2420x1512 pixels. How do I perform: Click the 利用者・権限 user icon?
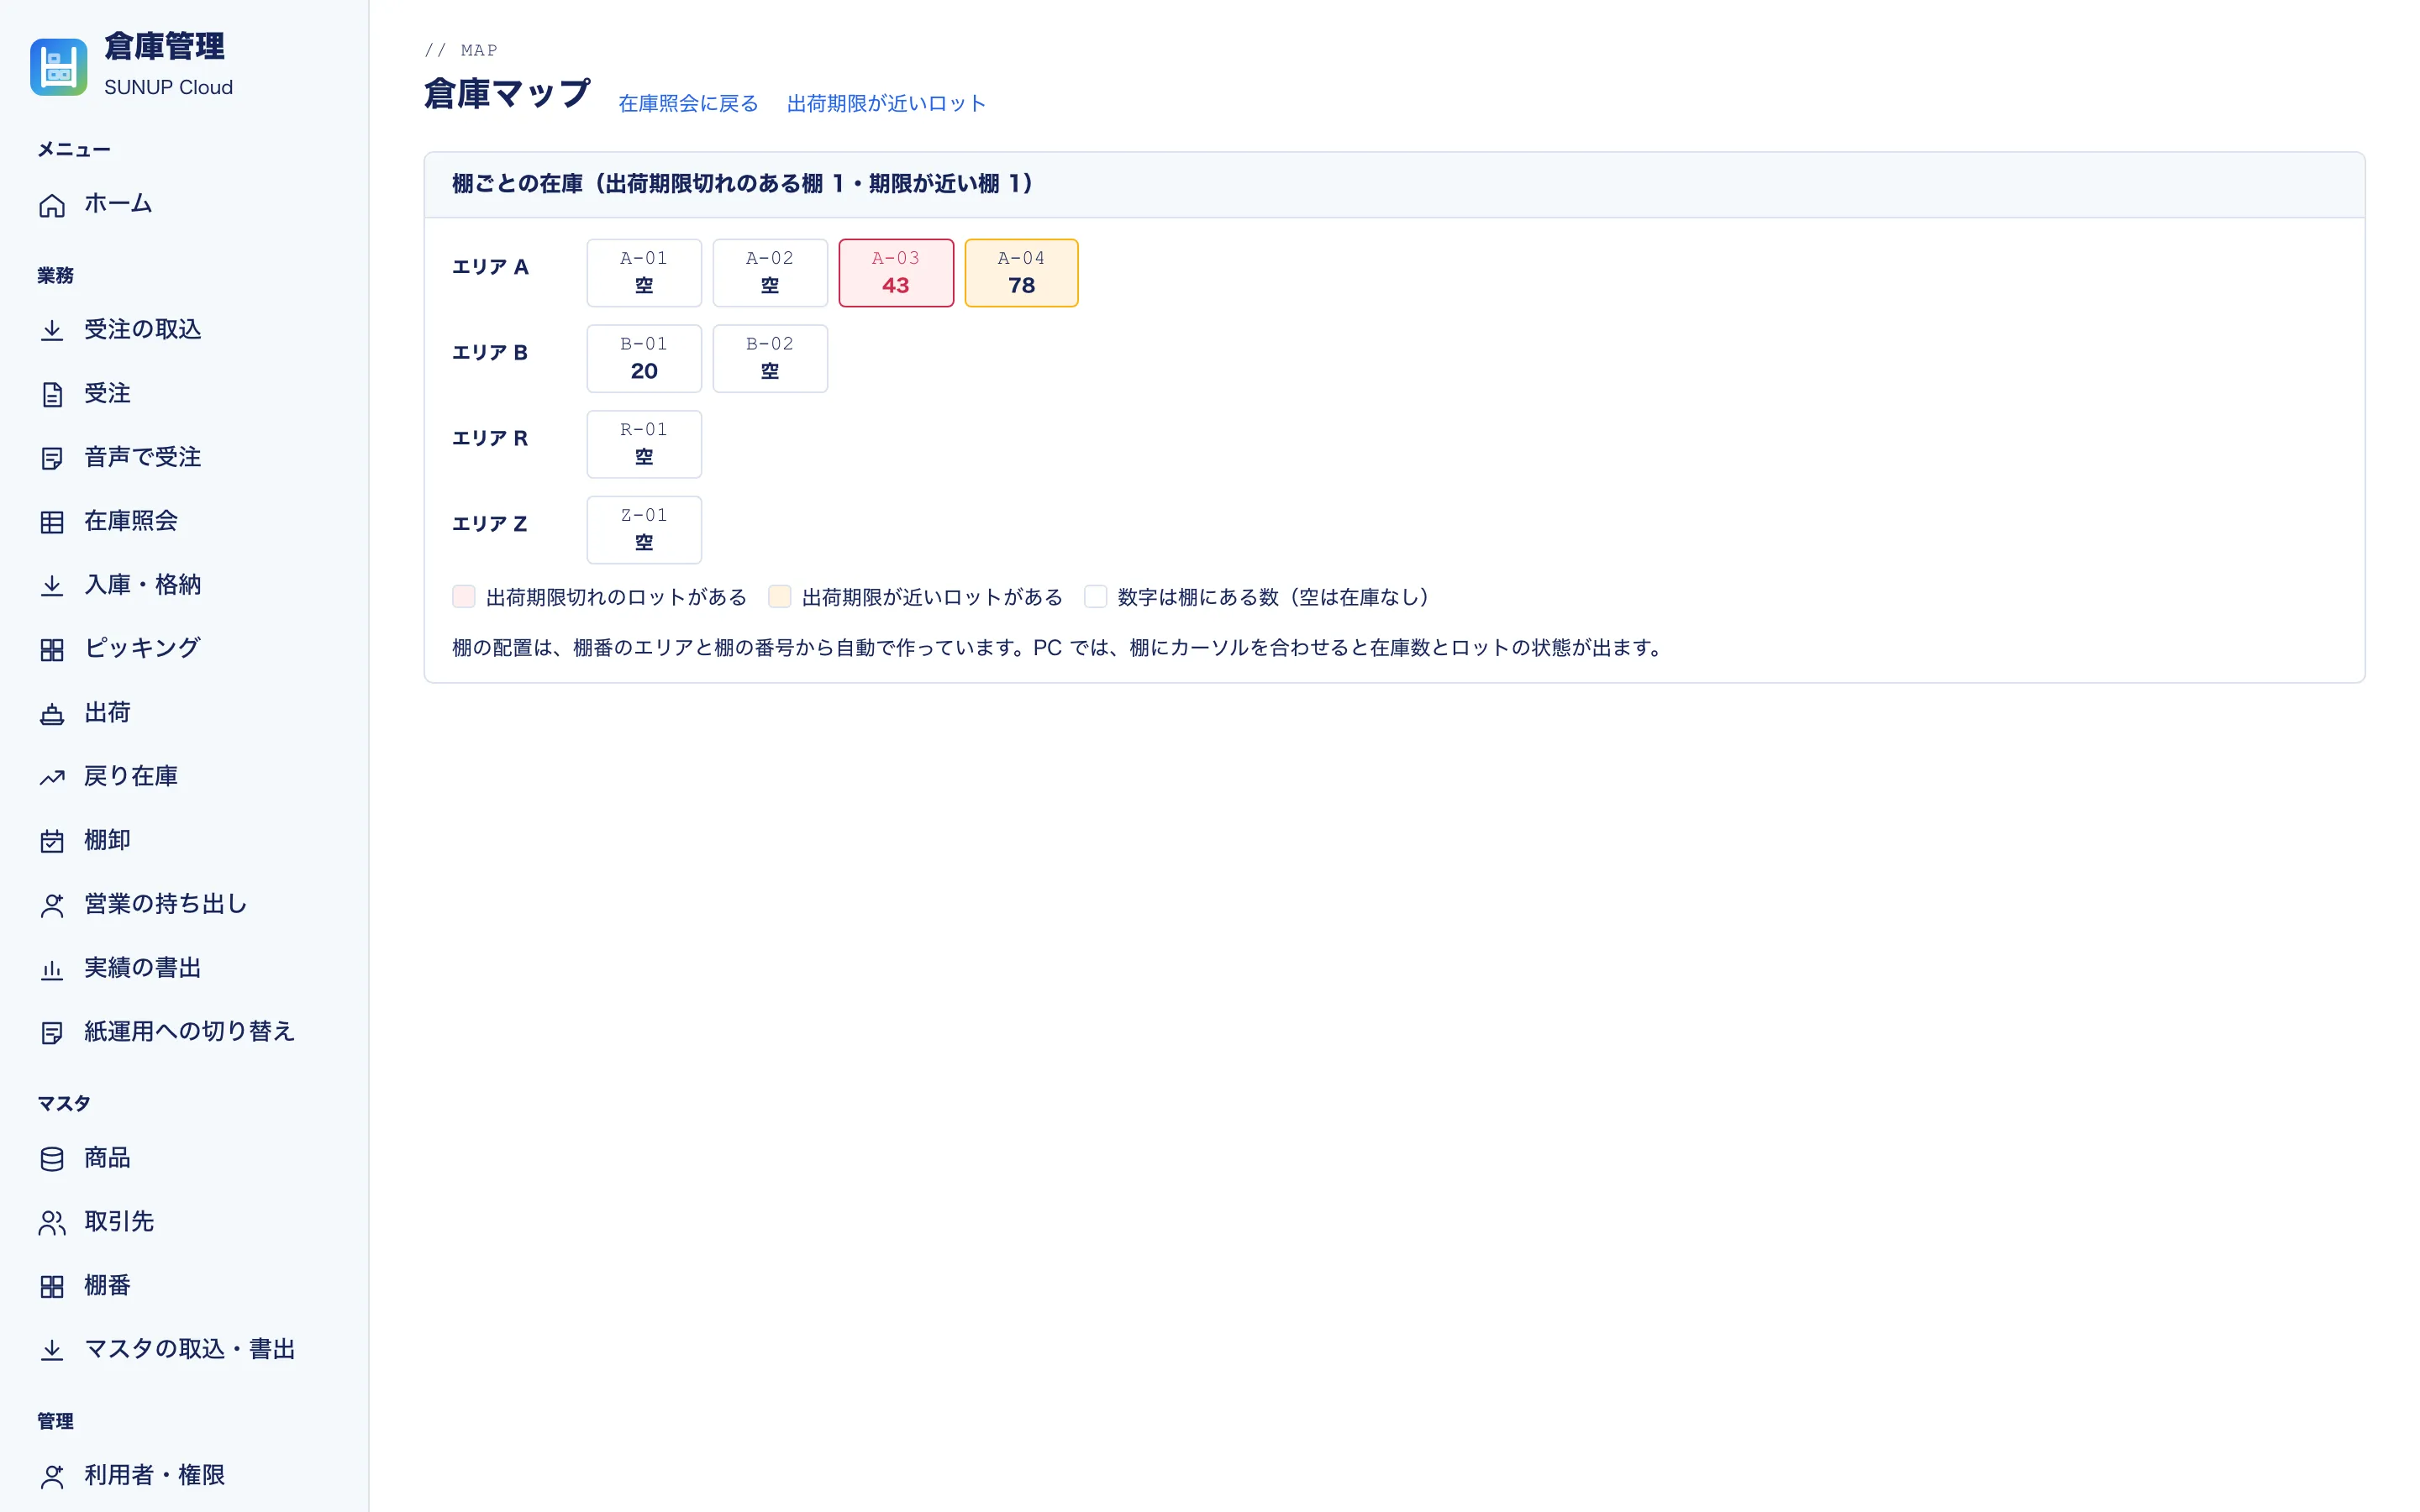tap(52, 1476)
